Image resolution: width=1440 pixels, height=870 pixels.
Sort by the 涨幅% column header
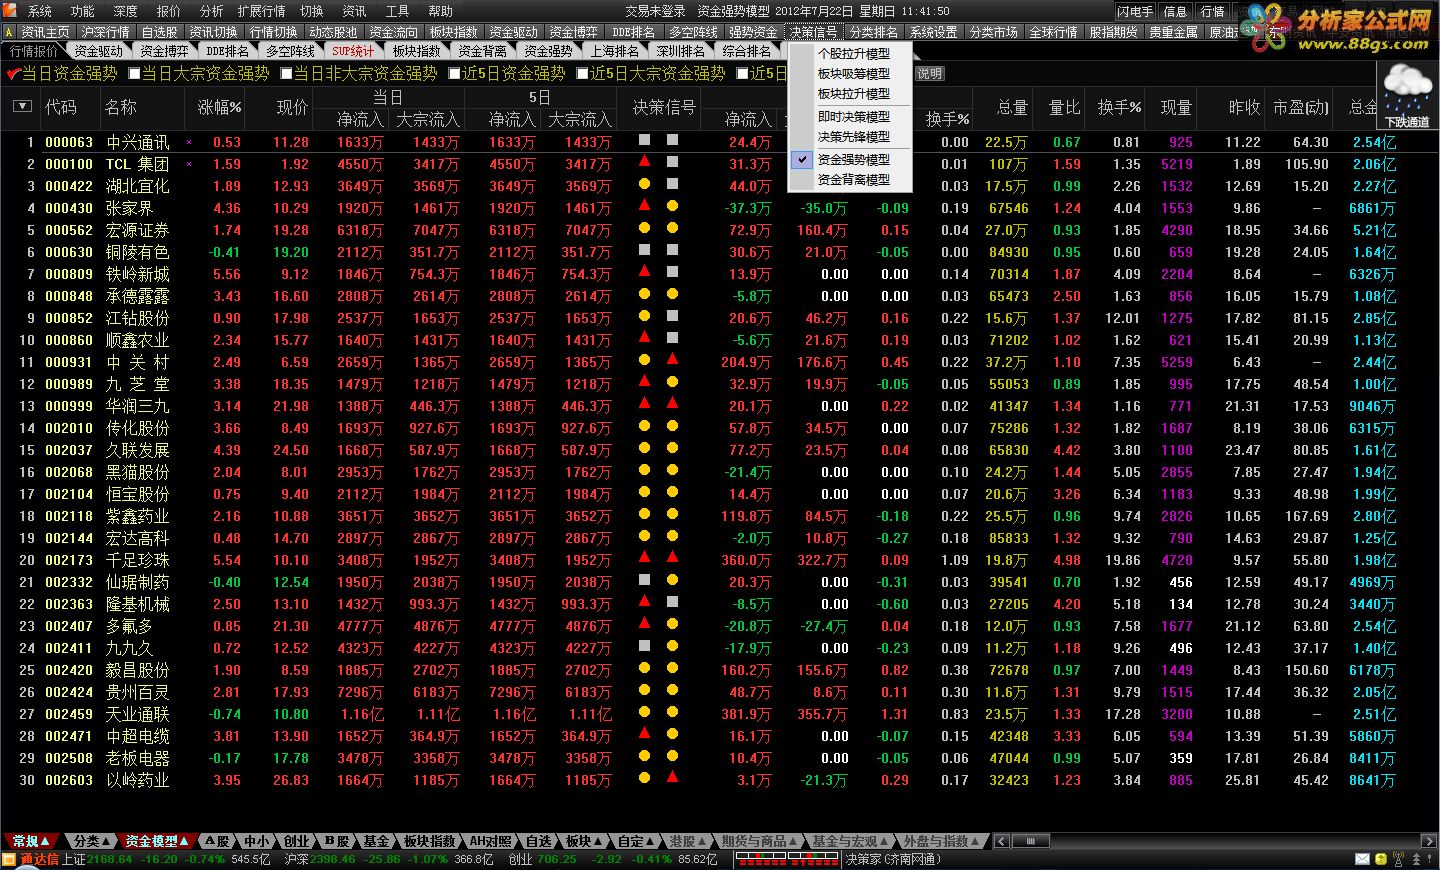pyautogui.click(x=220, y=107)
